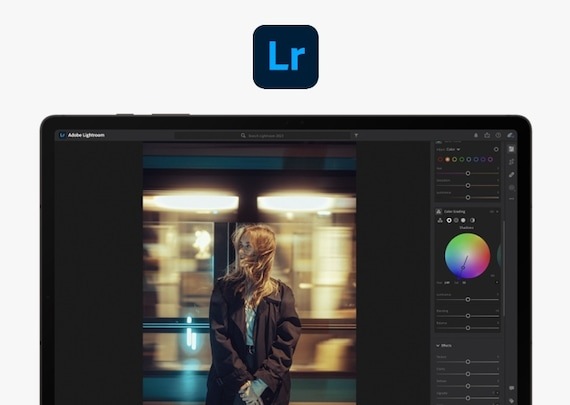Click the Shadows hue value field
The height and width of the screenshot is (405, 570).
click(447, 282)
